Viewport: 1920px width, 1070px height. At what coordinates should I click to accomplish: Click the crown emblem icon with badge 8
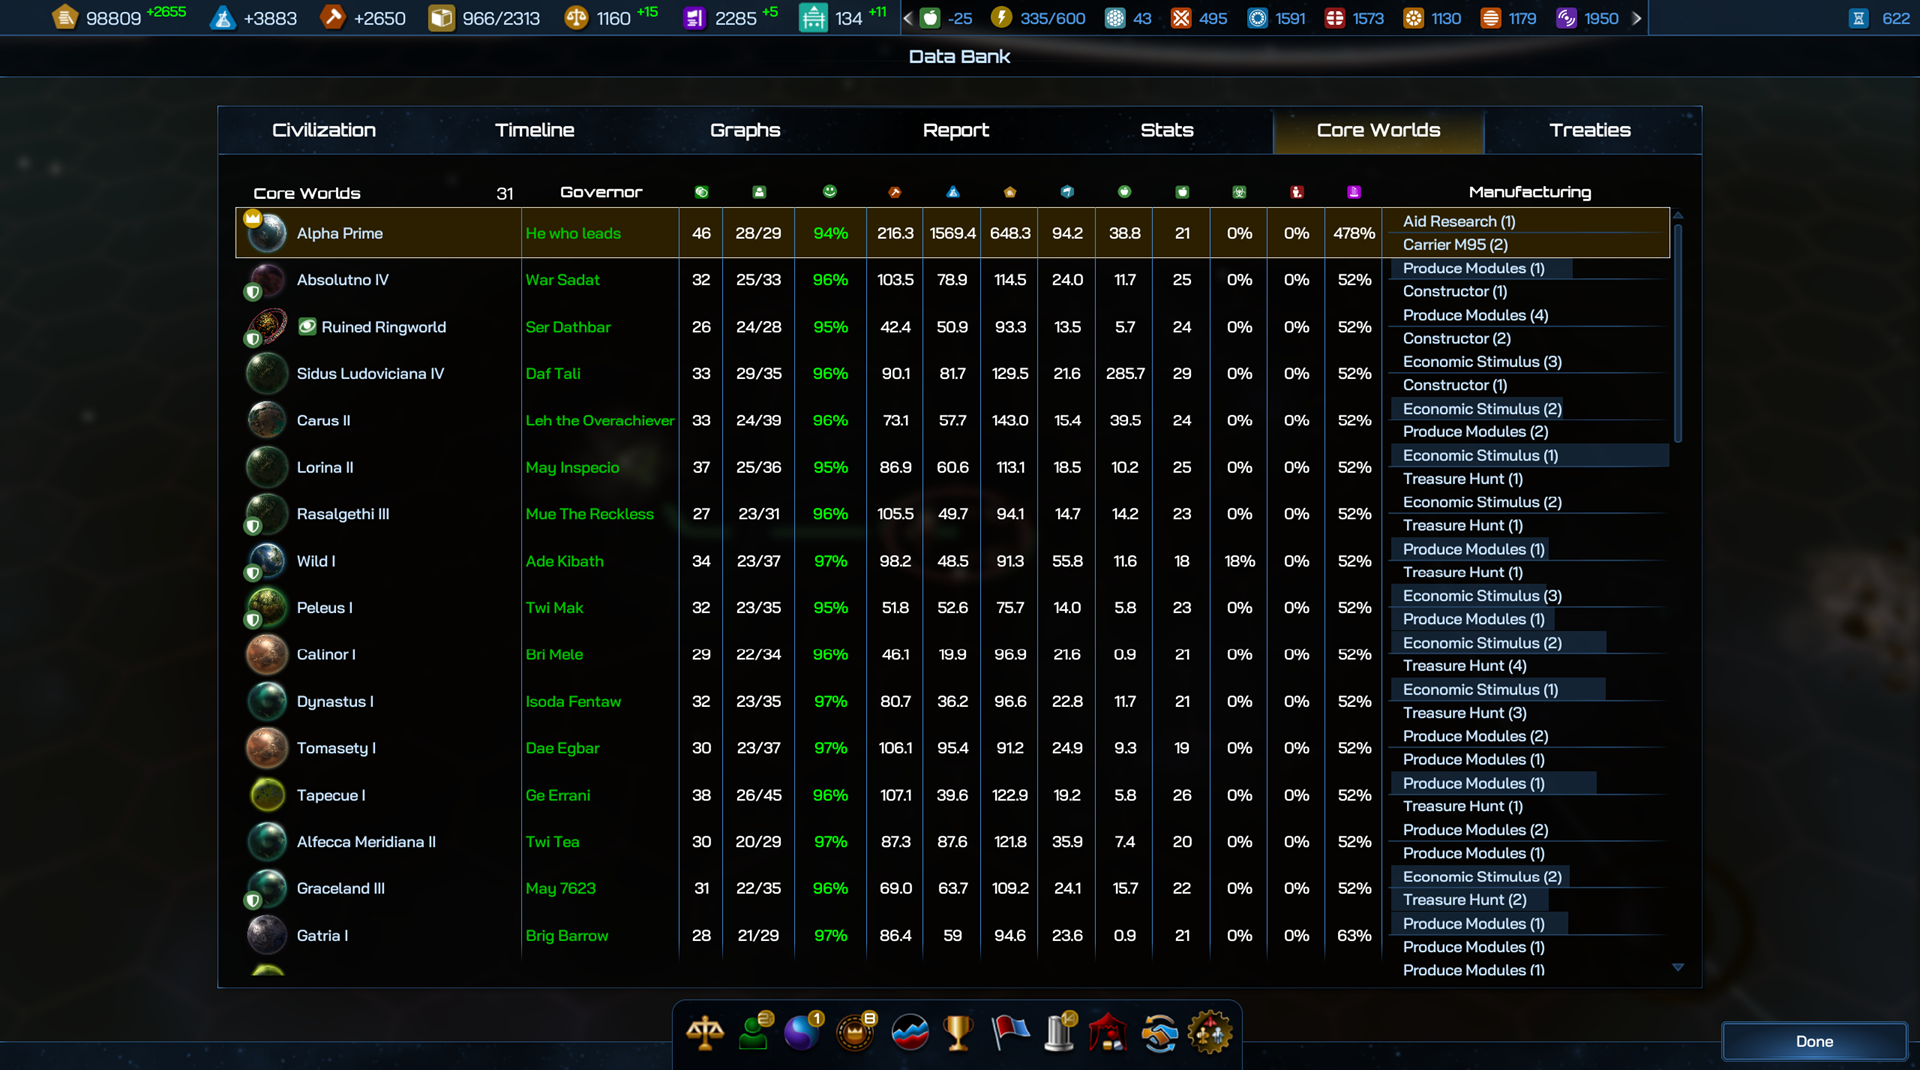[856, 1033]
